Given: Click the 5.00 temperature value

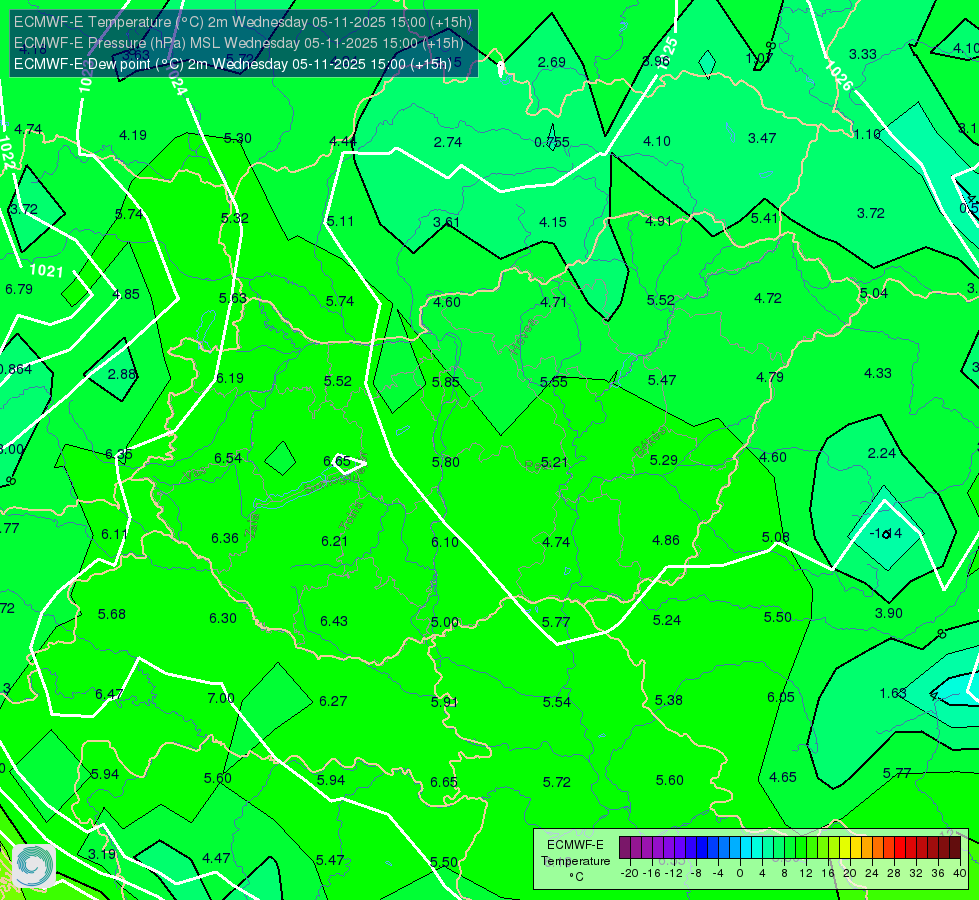Looking at the screenshot, I should (x=445, y=623).
